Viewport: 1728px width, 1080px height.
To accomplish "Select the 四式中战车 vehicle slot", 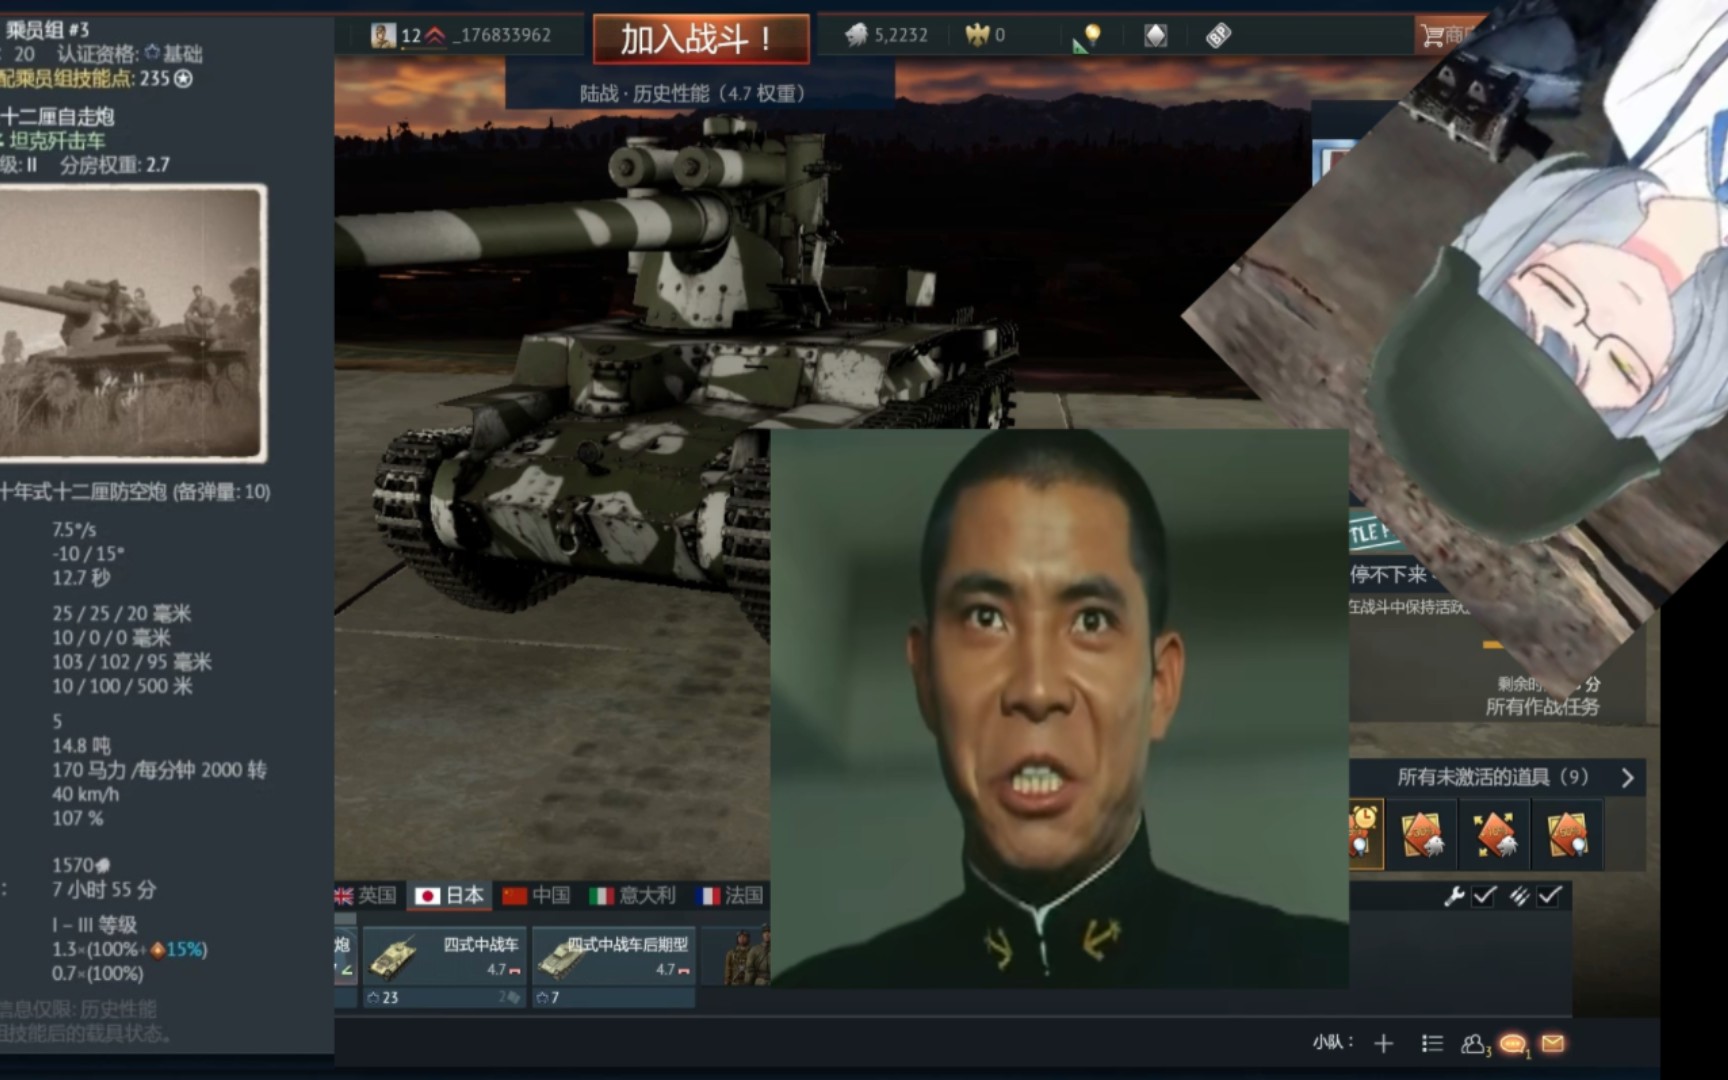I will point(443,966).
